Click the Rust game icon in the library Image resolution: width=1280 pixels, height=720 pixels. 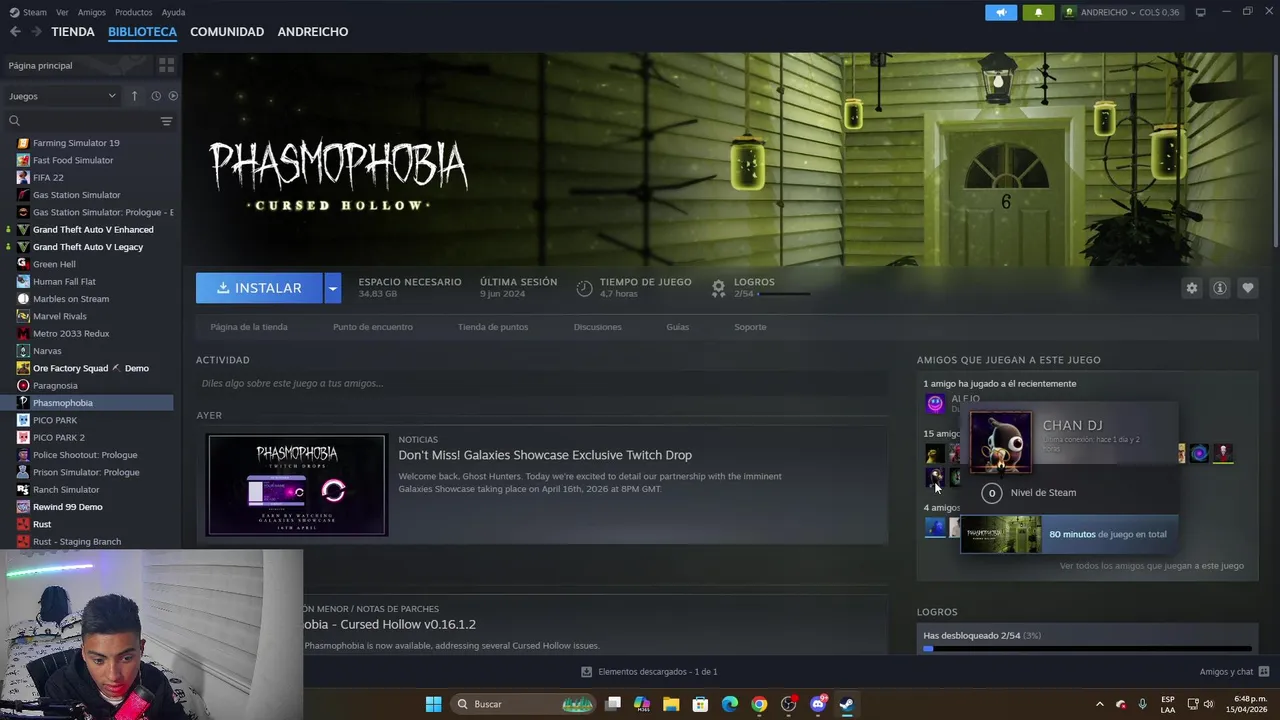coord(23,524)
